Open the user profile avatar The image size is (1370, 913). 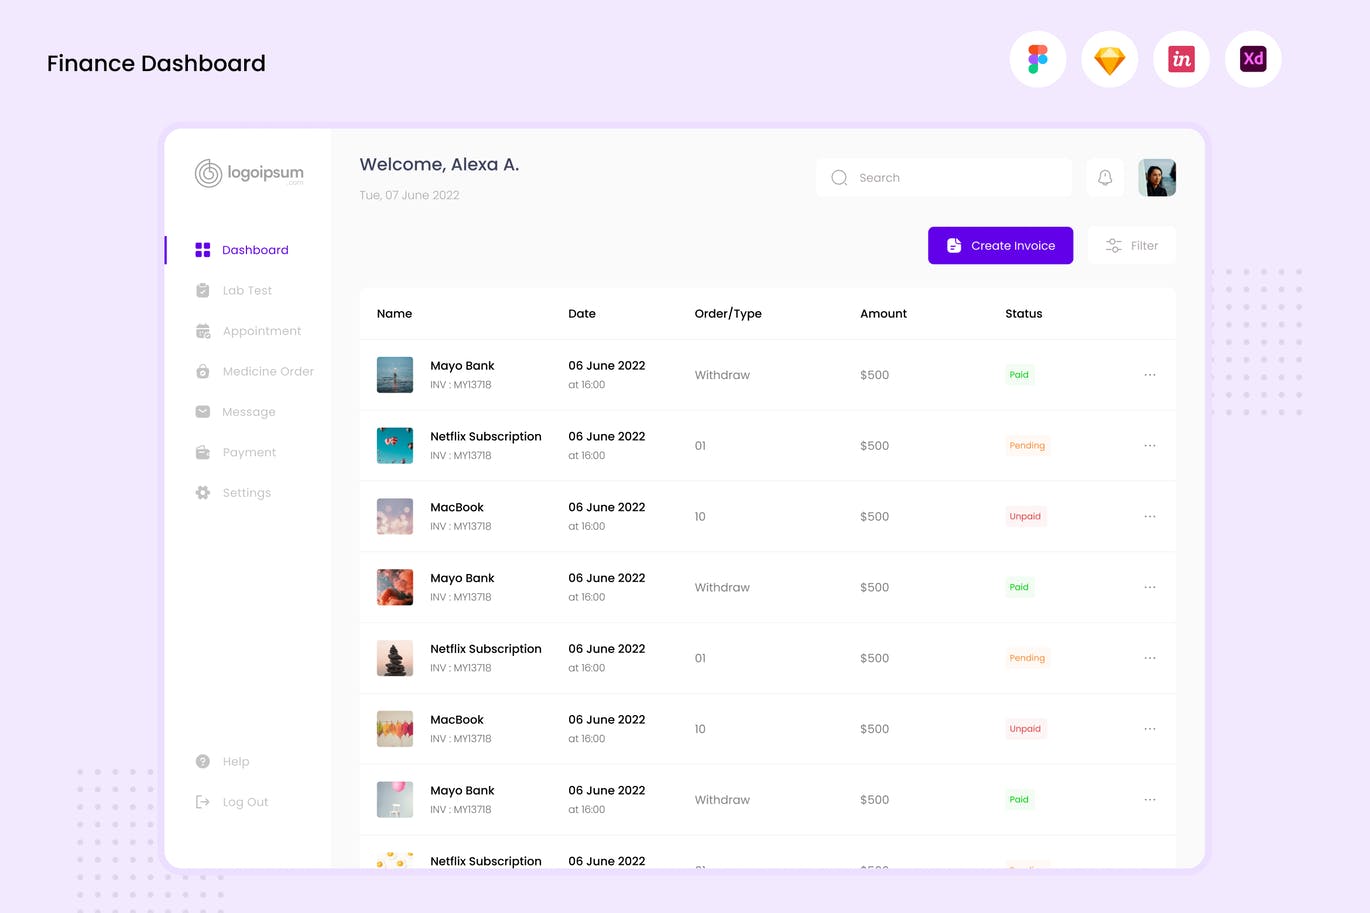pos(1157,177)
